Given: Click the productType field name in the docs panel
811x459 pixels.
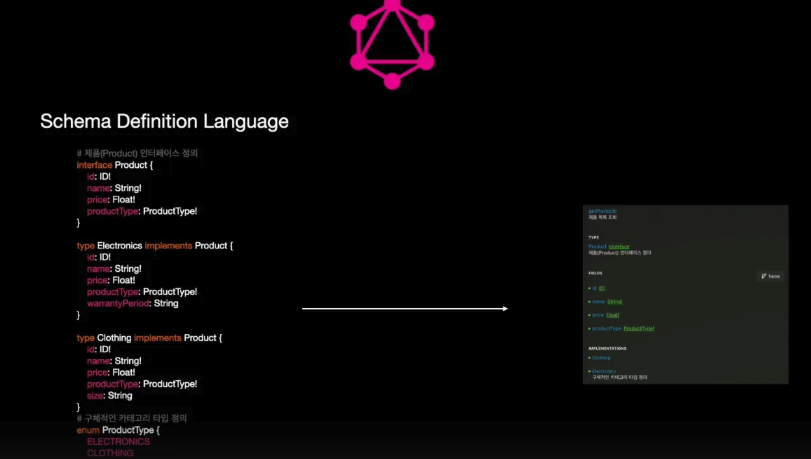Looking at the screenshot, I should tap(607, 329).
